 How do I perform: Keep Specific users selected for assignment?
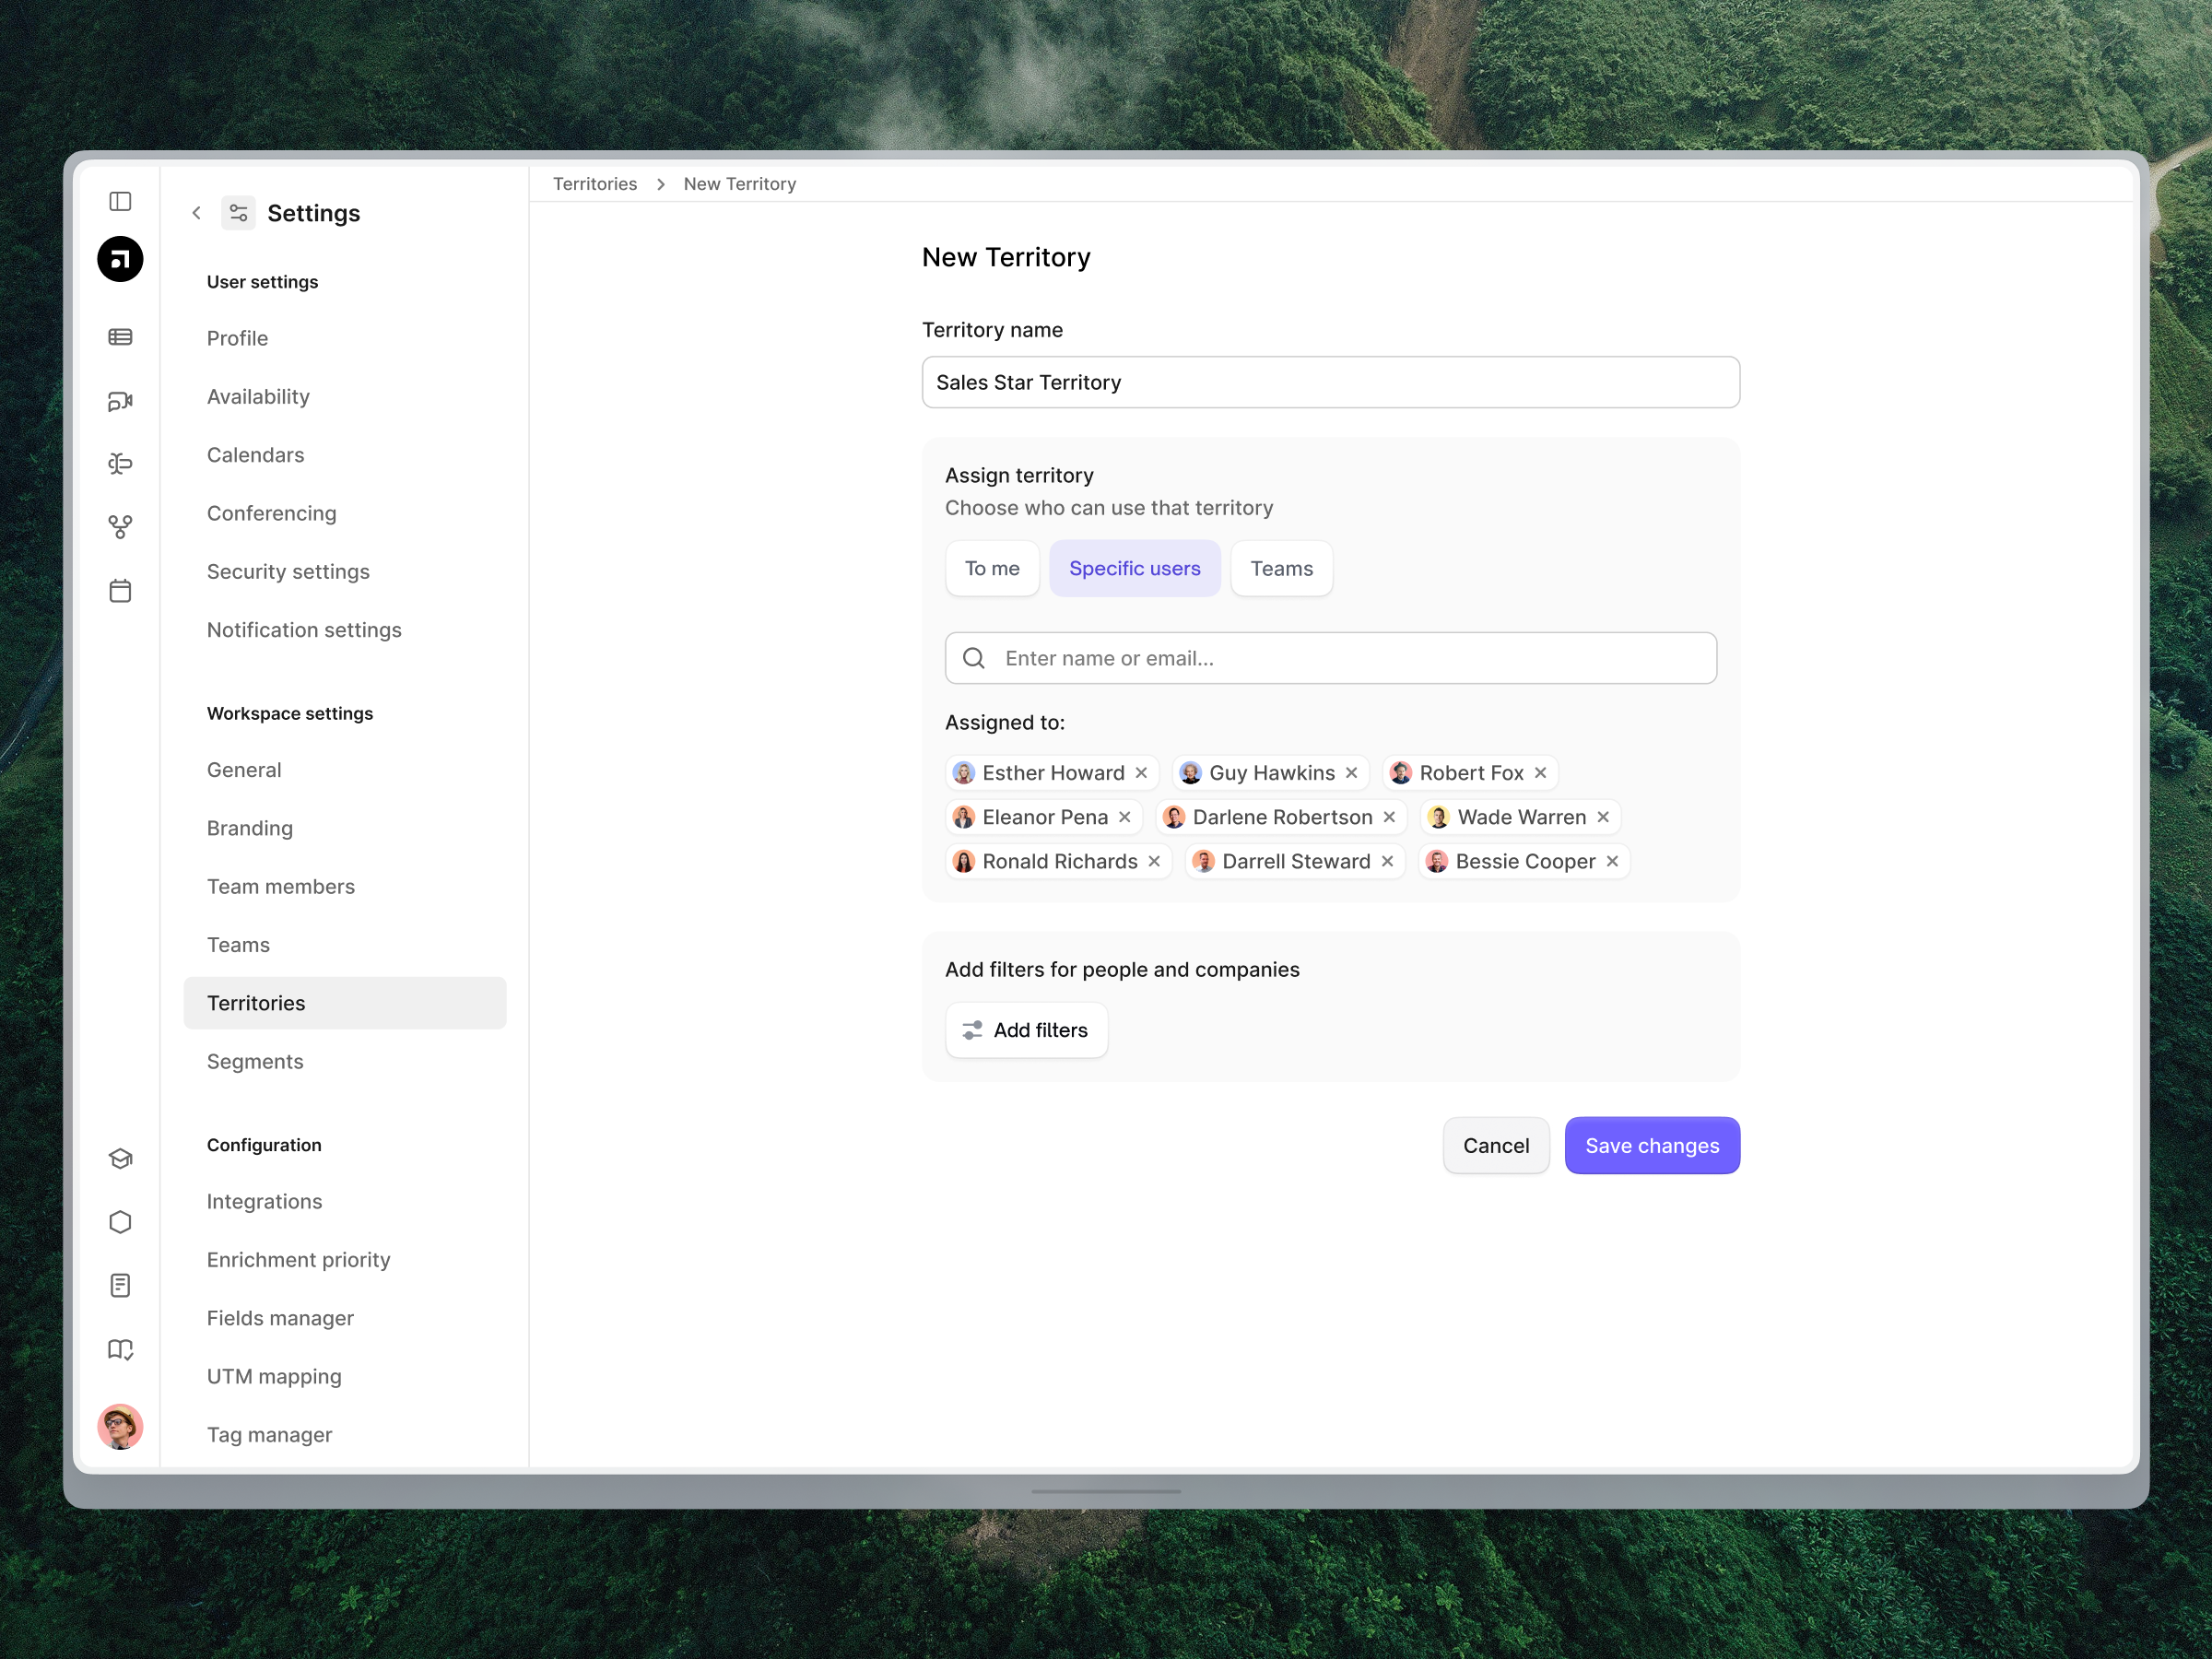1135,568
